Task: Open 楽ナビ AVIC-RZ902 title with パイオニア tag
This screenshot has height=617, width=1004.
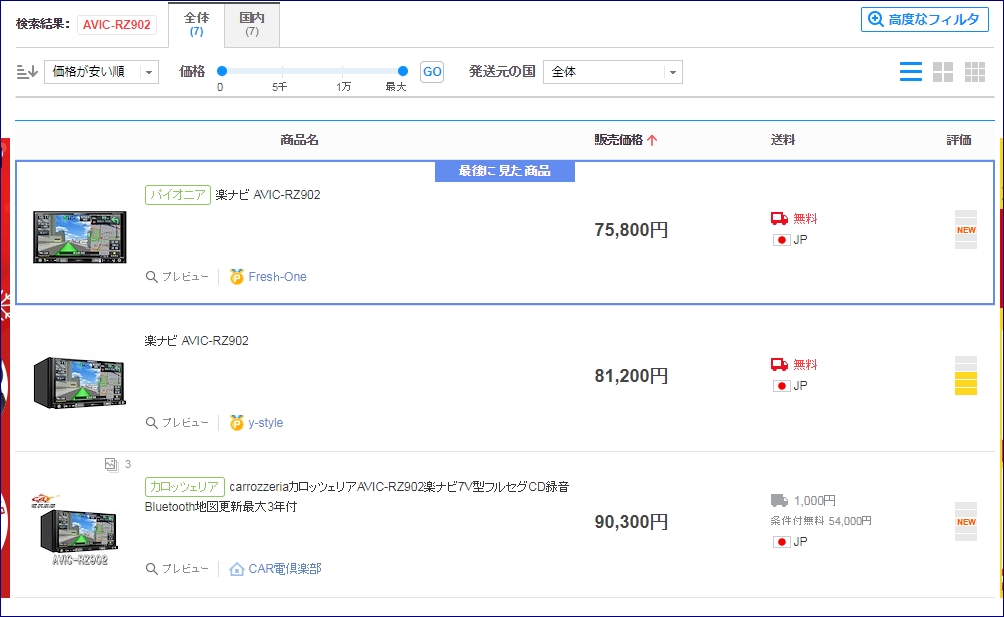Action: tap(268, 195)
